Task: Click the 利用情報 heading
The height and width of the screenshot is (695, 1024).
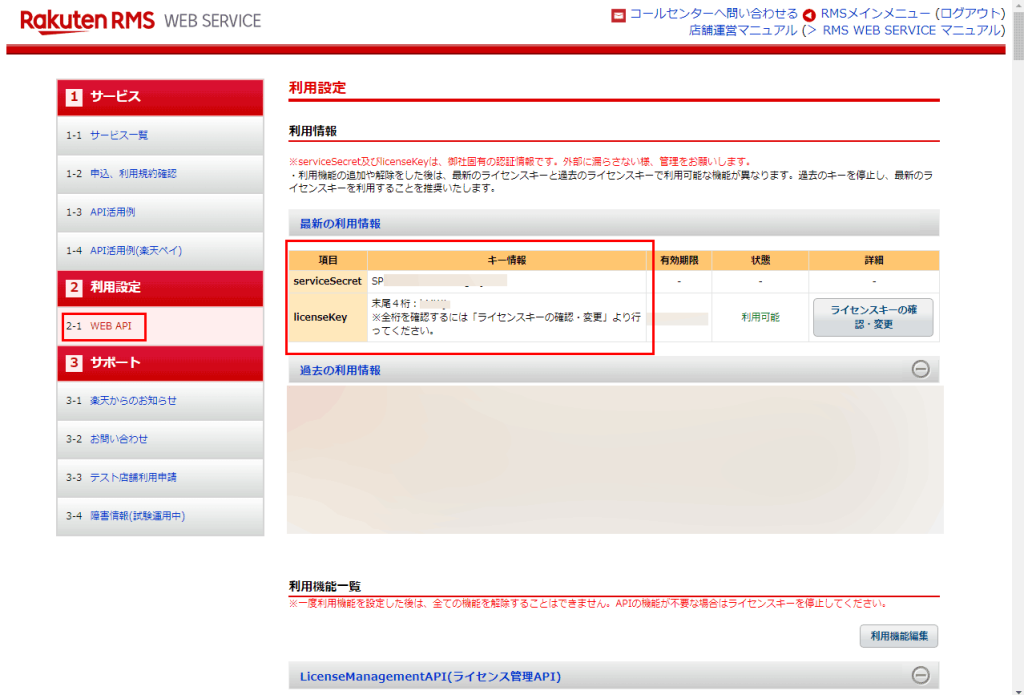Action: [313, 131]
